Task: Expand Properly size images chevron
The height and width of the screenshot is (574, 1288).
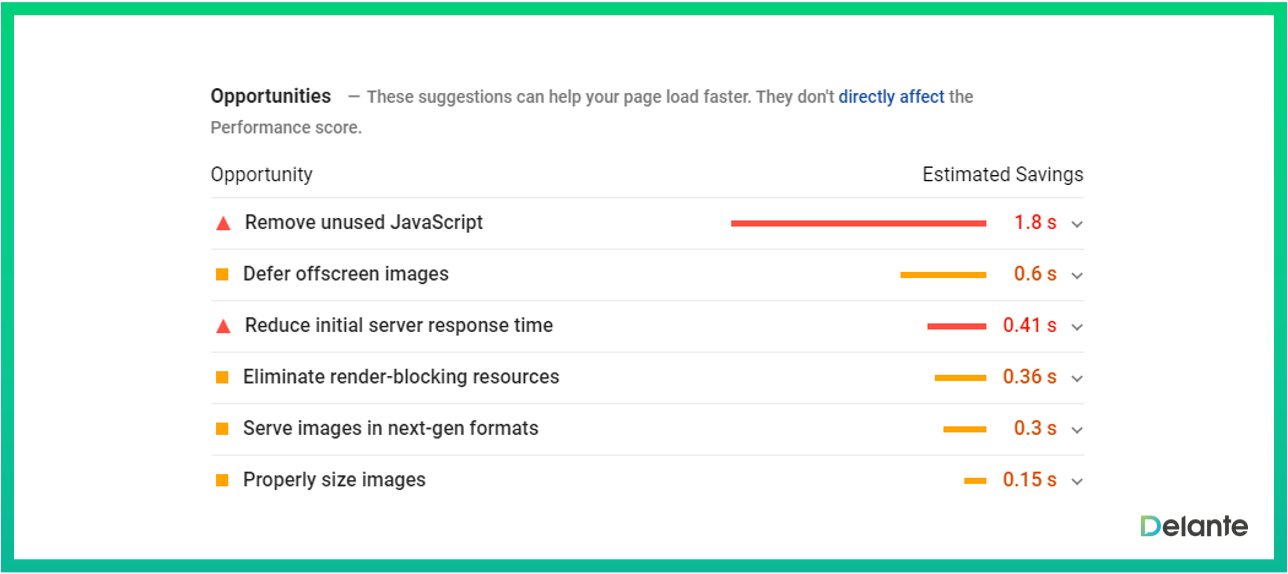Action: 1077,481
